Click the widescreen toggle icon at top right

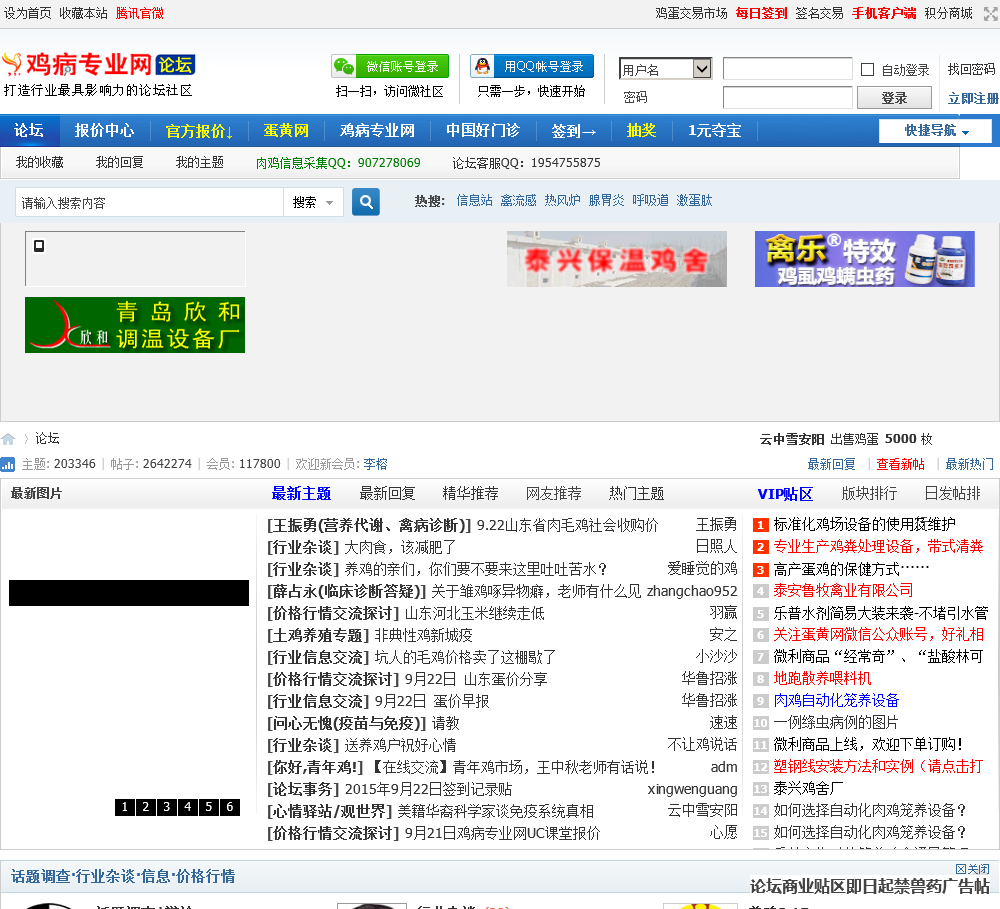[x=990, y=13]
